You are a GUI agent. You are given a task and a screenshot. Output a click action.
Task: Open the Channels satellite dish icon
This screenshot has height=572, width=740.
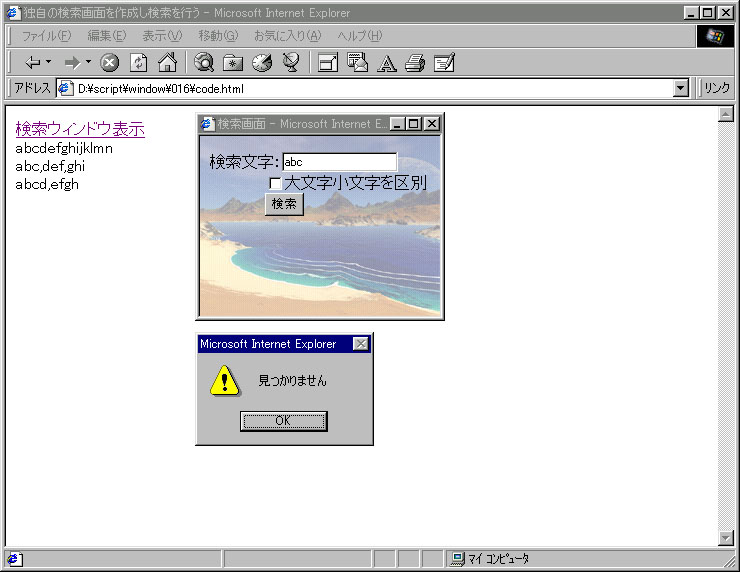pos(291,62)
